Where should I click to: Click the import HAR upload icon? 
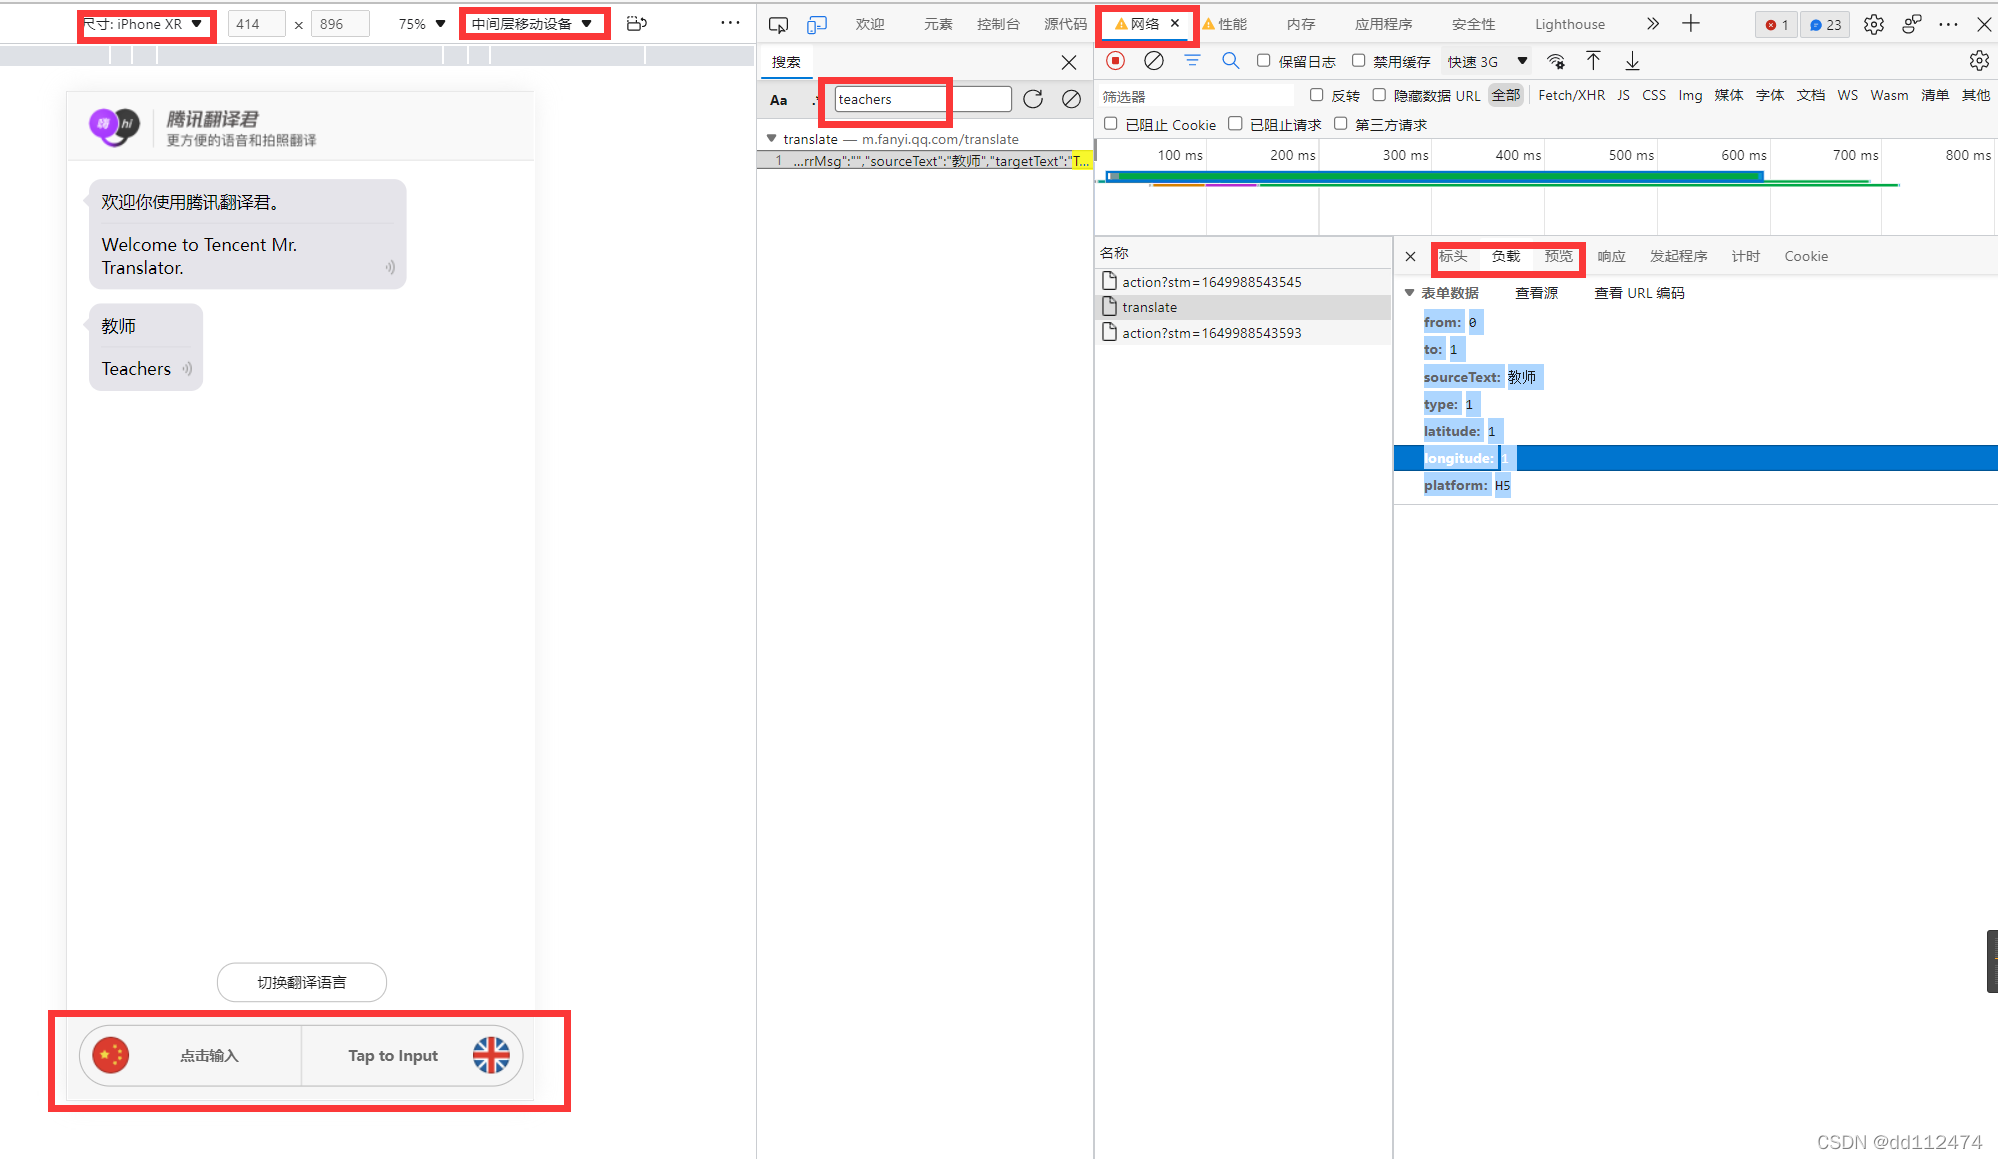coord(1595,61)
